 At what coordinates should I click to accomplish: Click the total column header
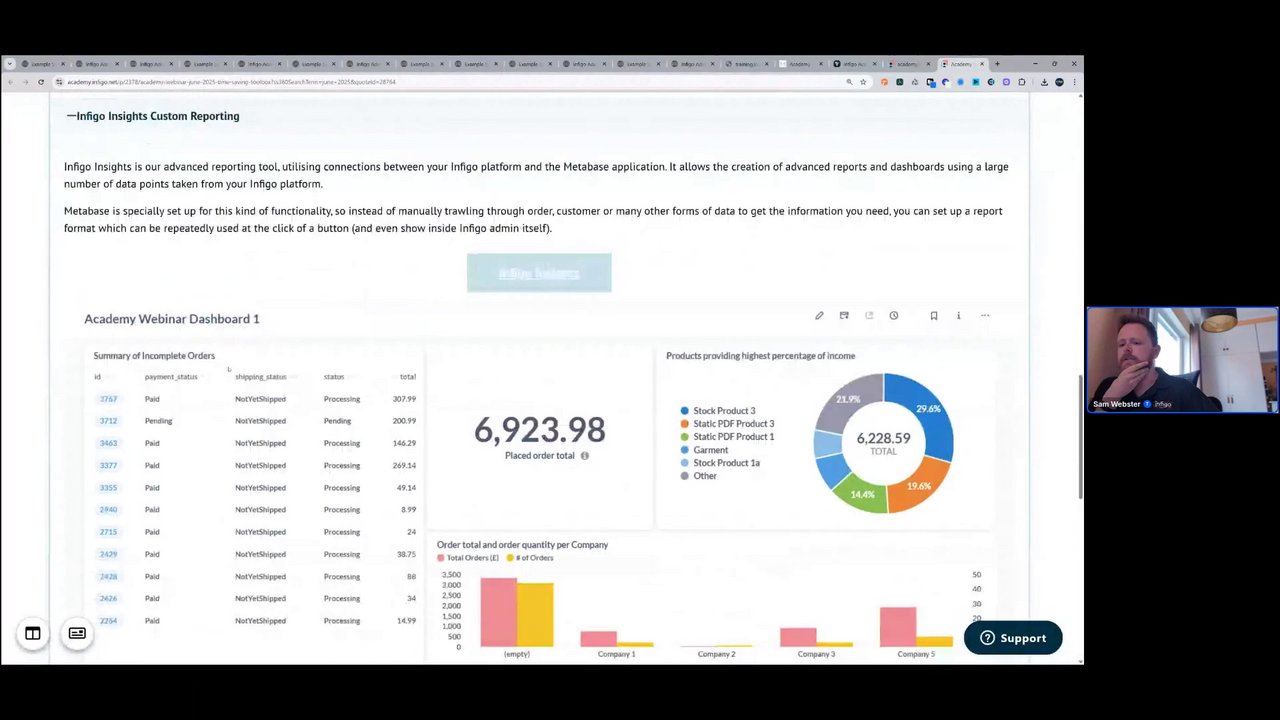[x=408, y=377]
